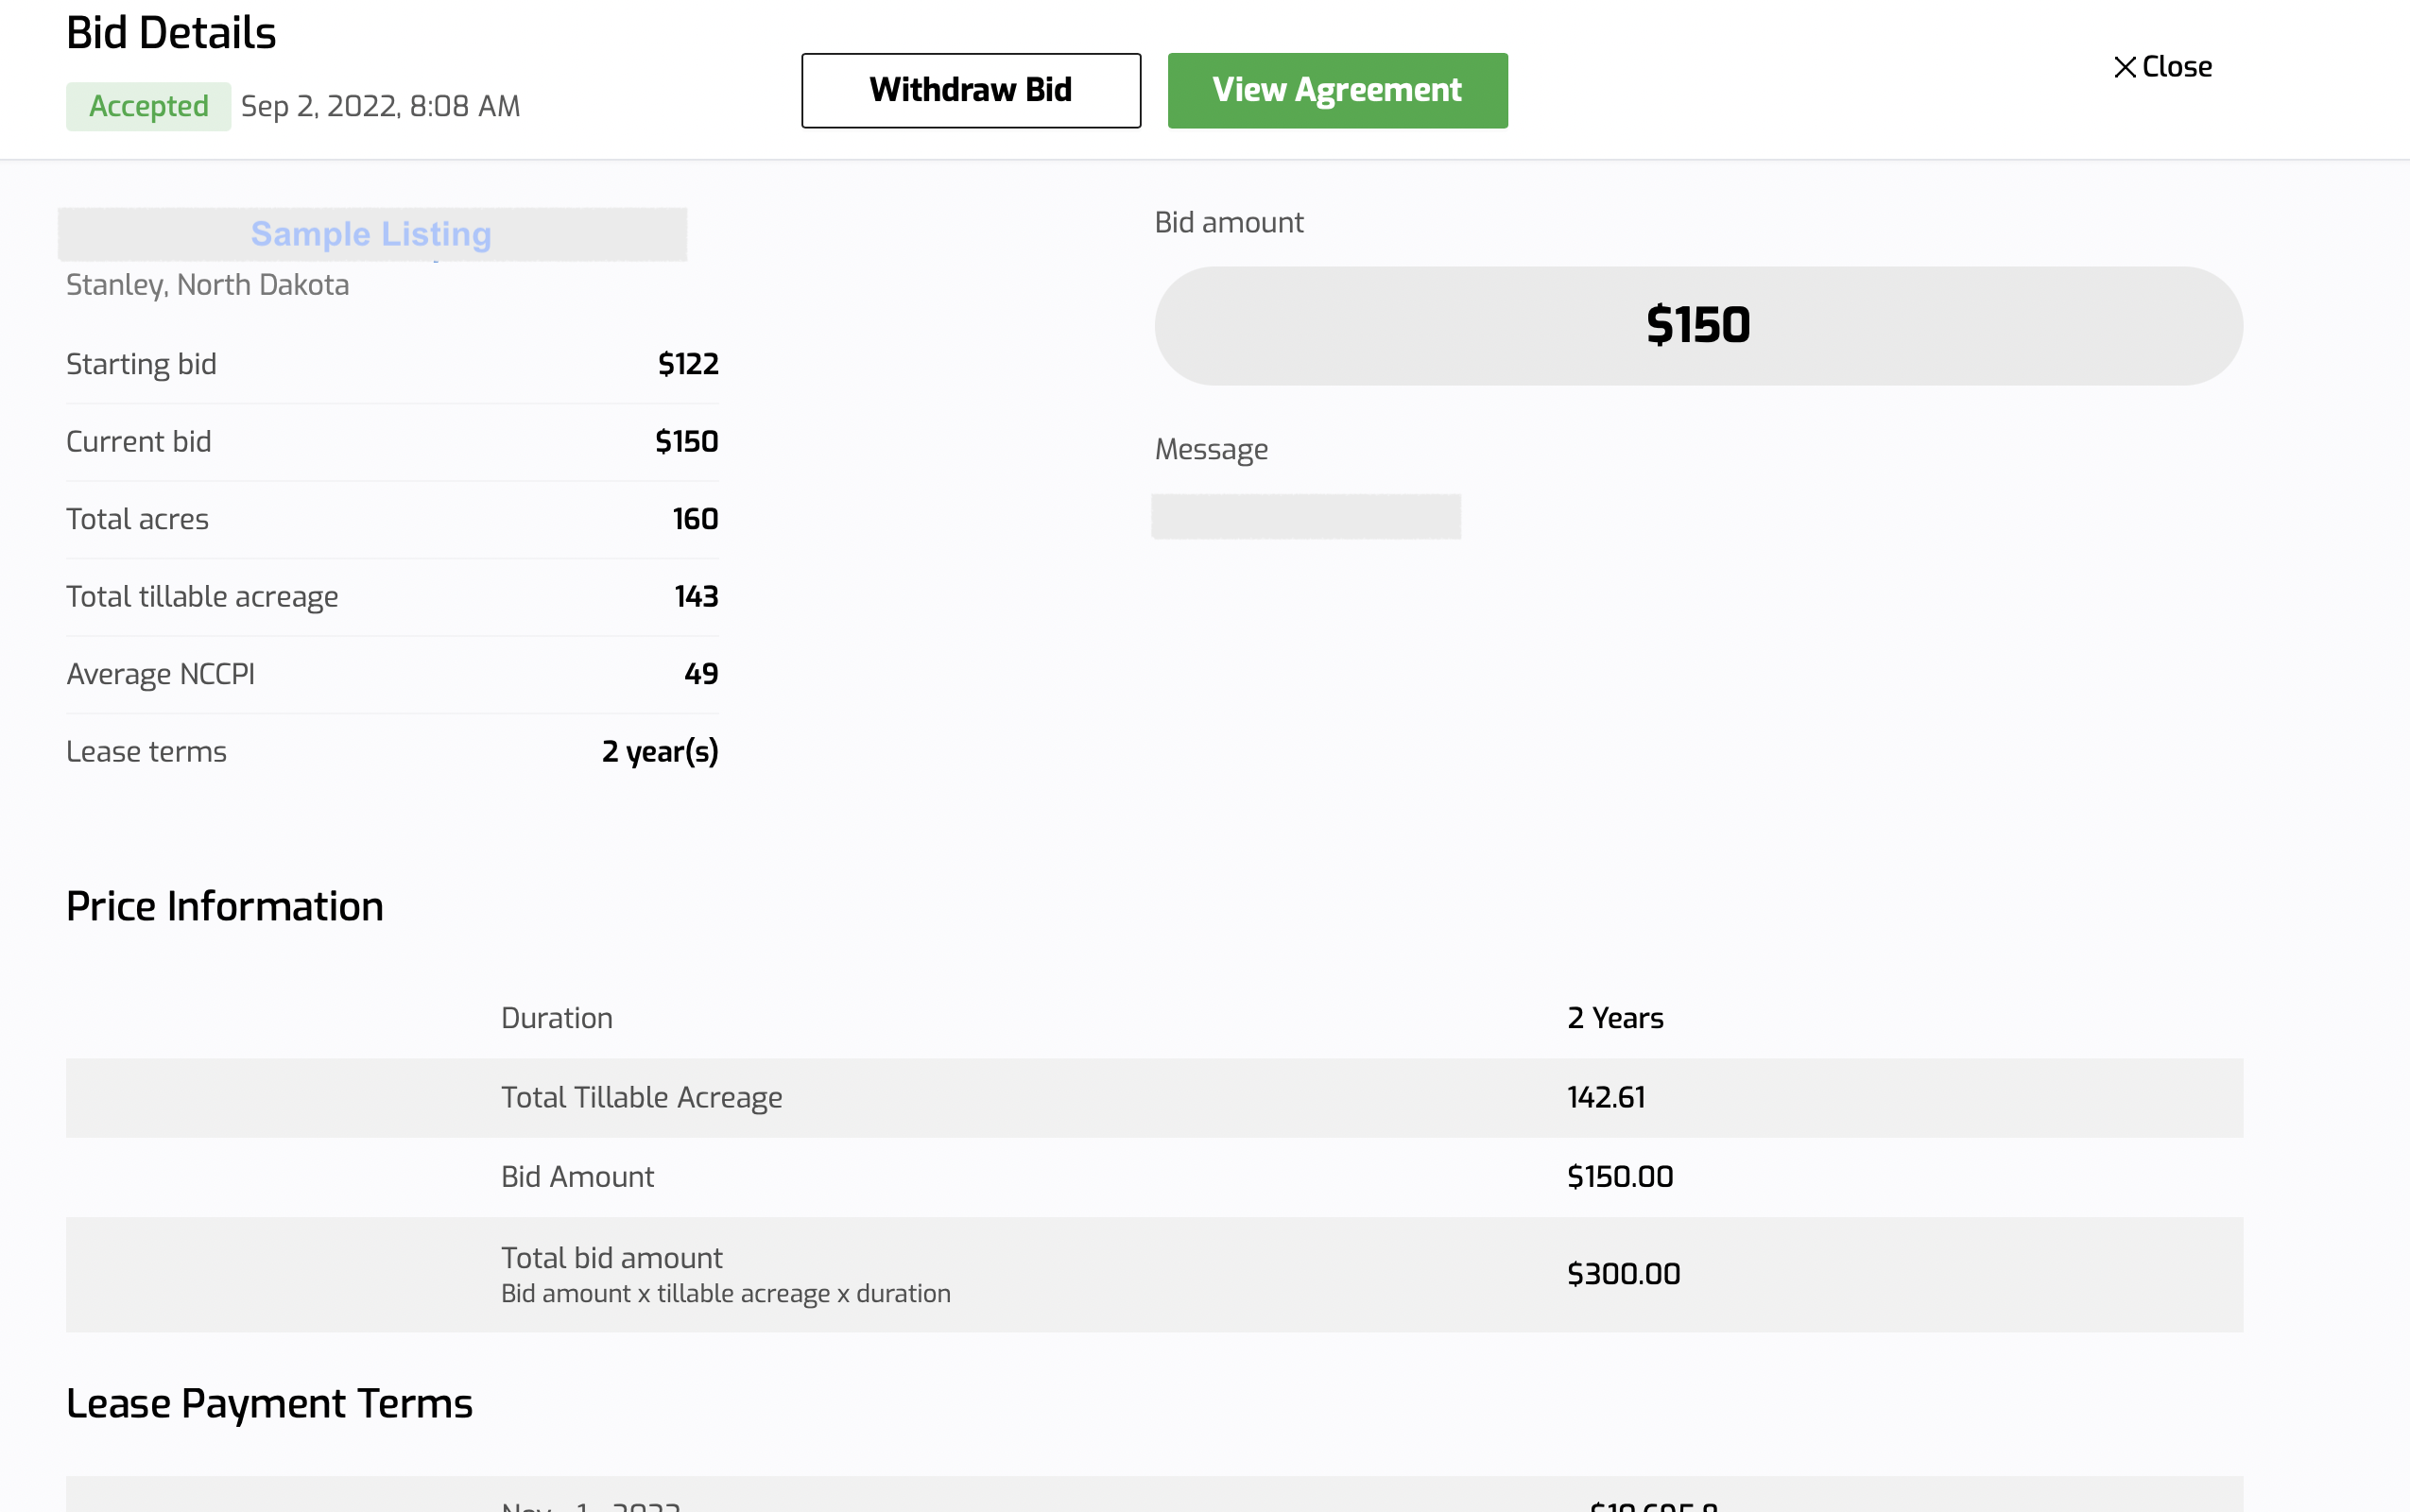This screenshot has height=1512, width=2410.
Task: Click the Bid Details heading
Action: (171, 33)
